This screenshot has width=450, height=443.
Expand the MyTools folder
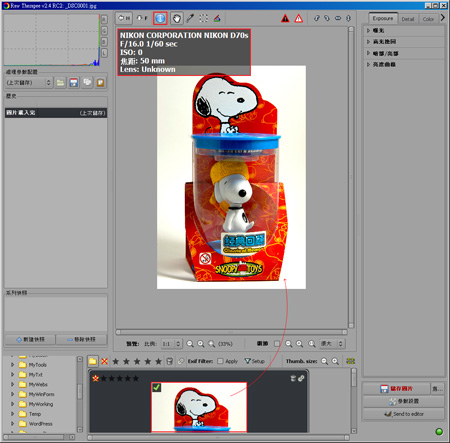point(12,365)
